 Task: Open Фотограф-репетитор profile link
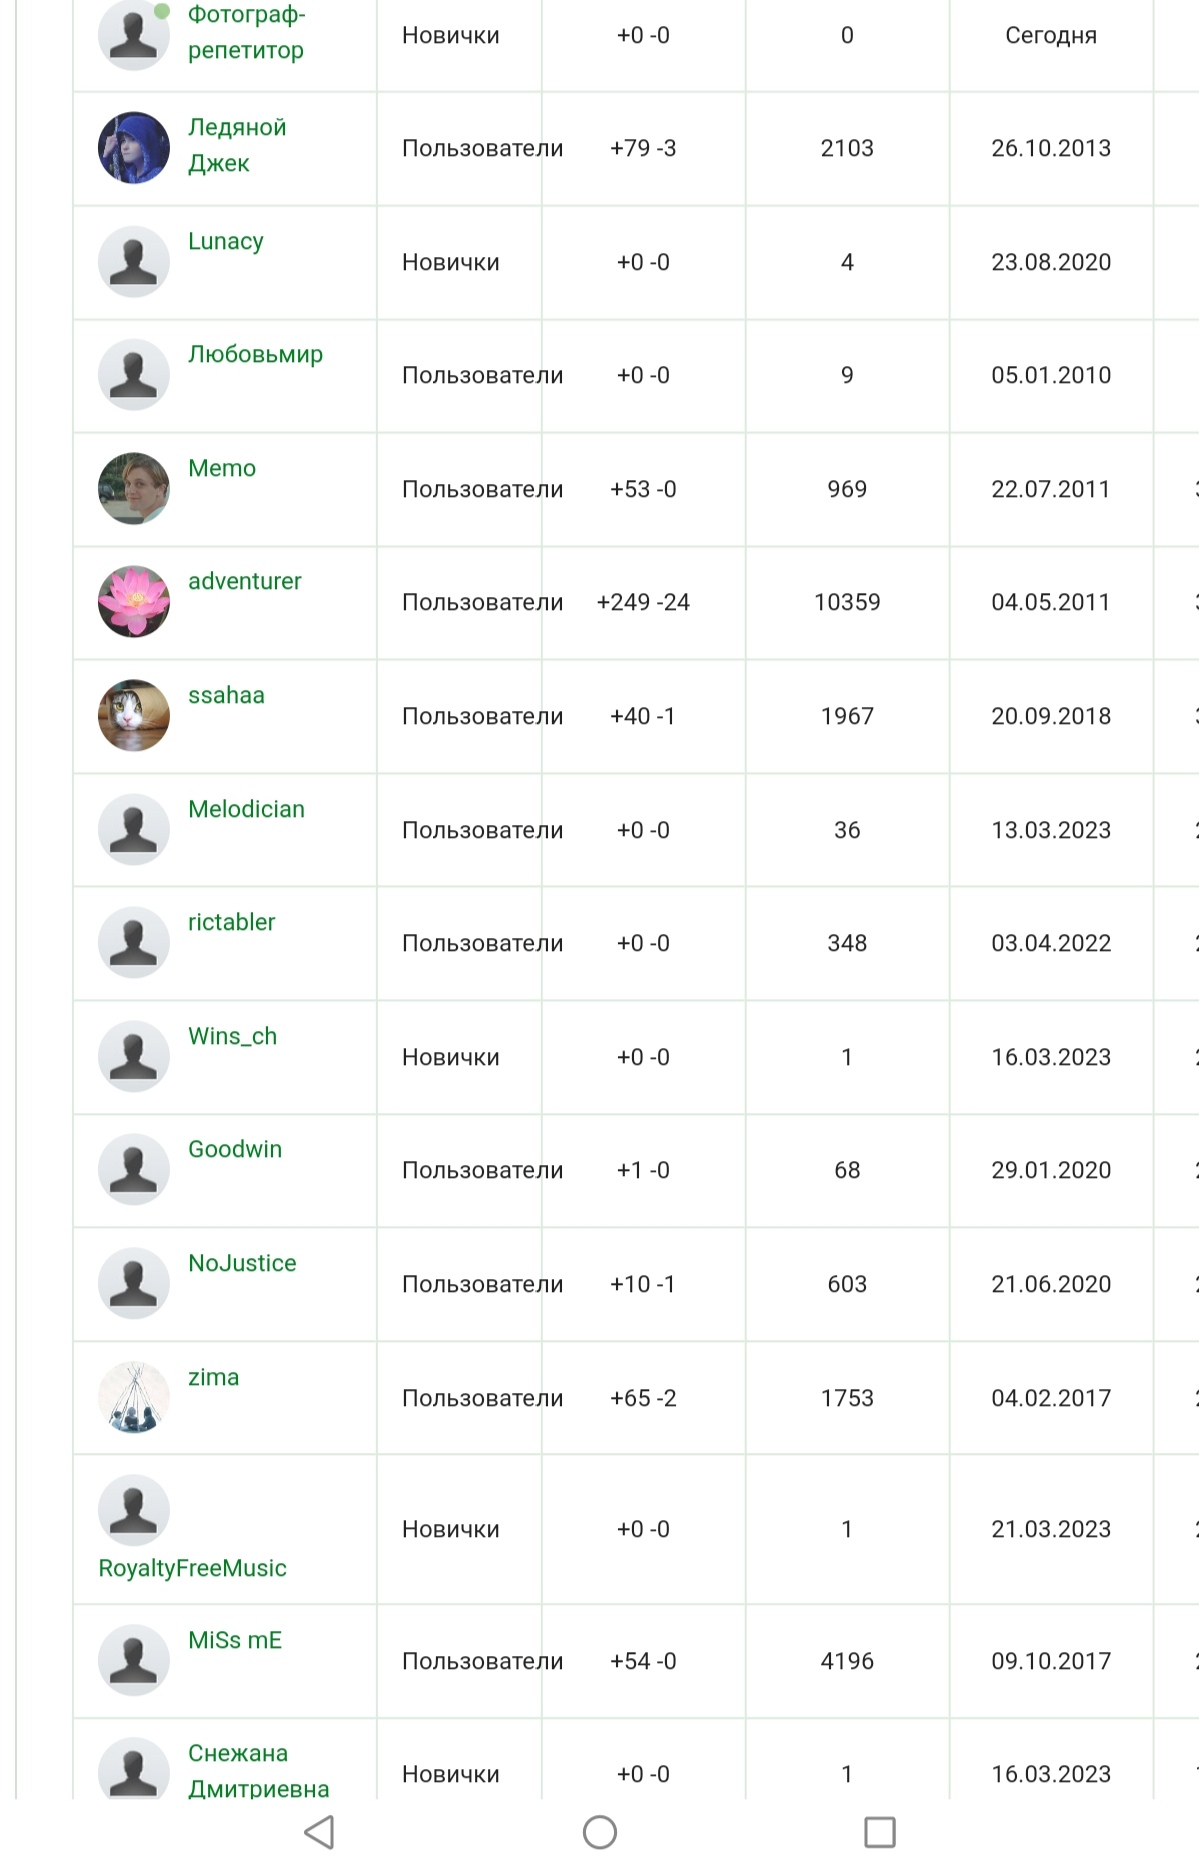246,32
